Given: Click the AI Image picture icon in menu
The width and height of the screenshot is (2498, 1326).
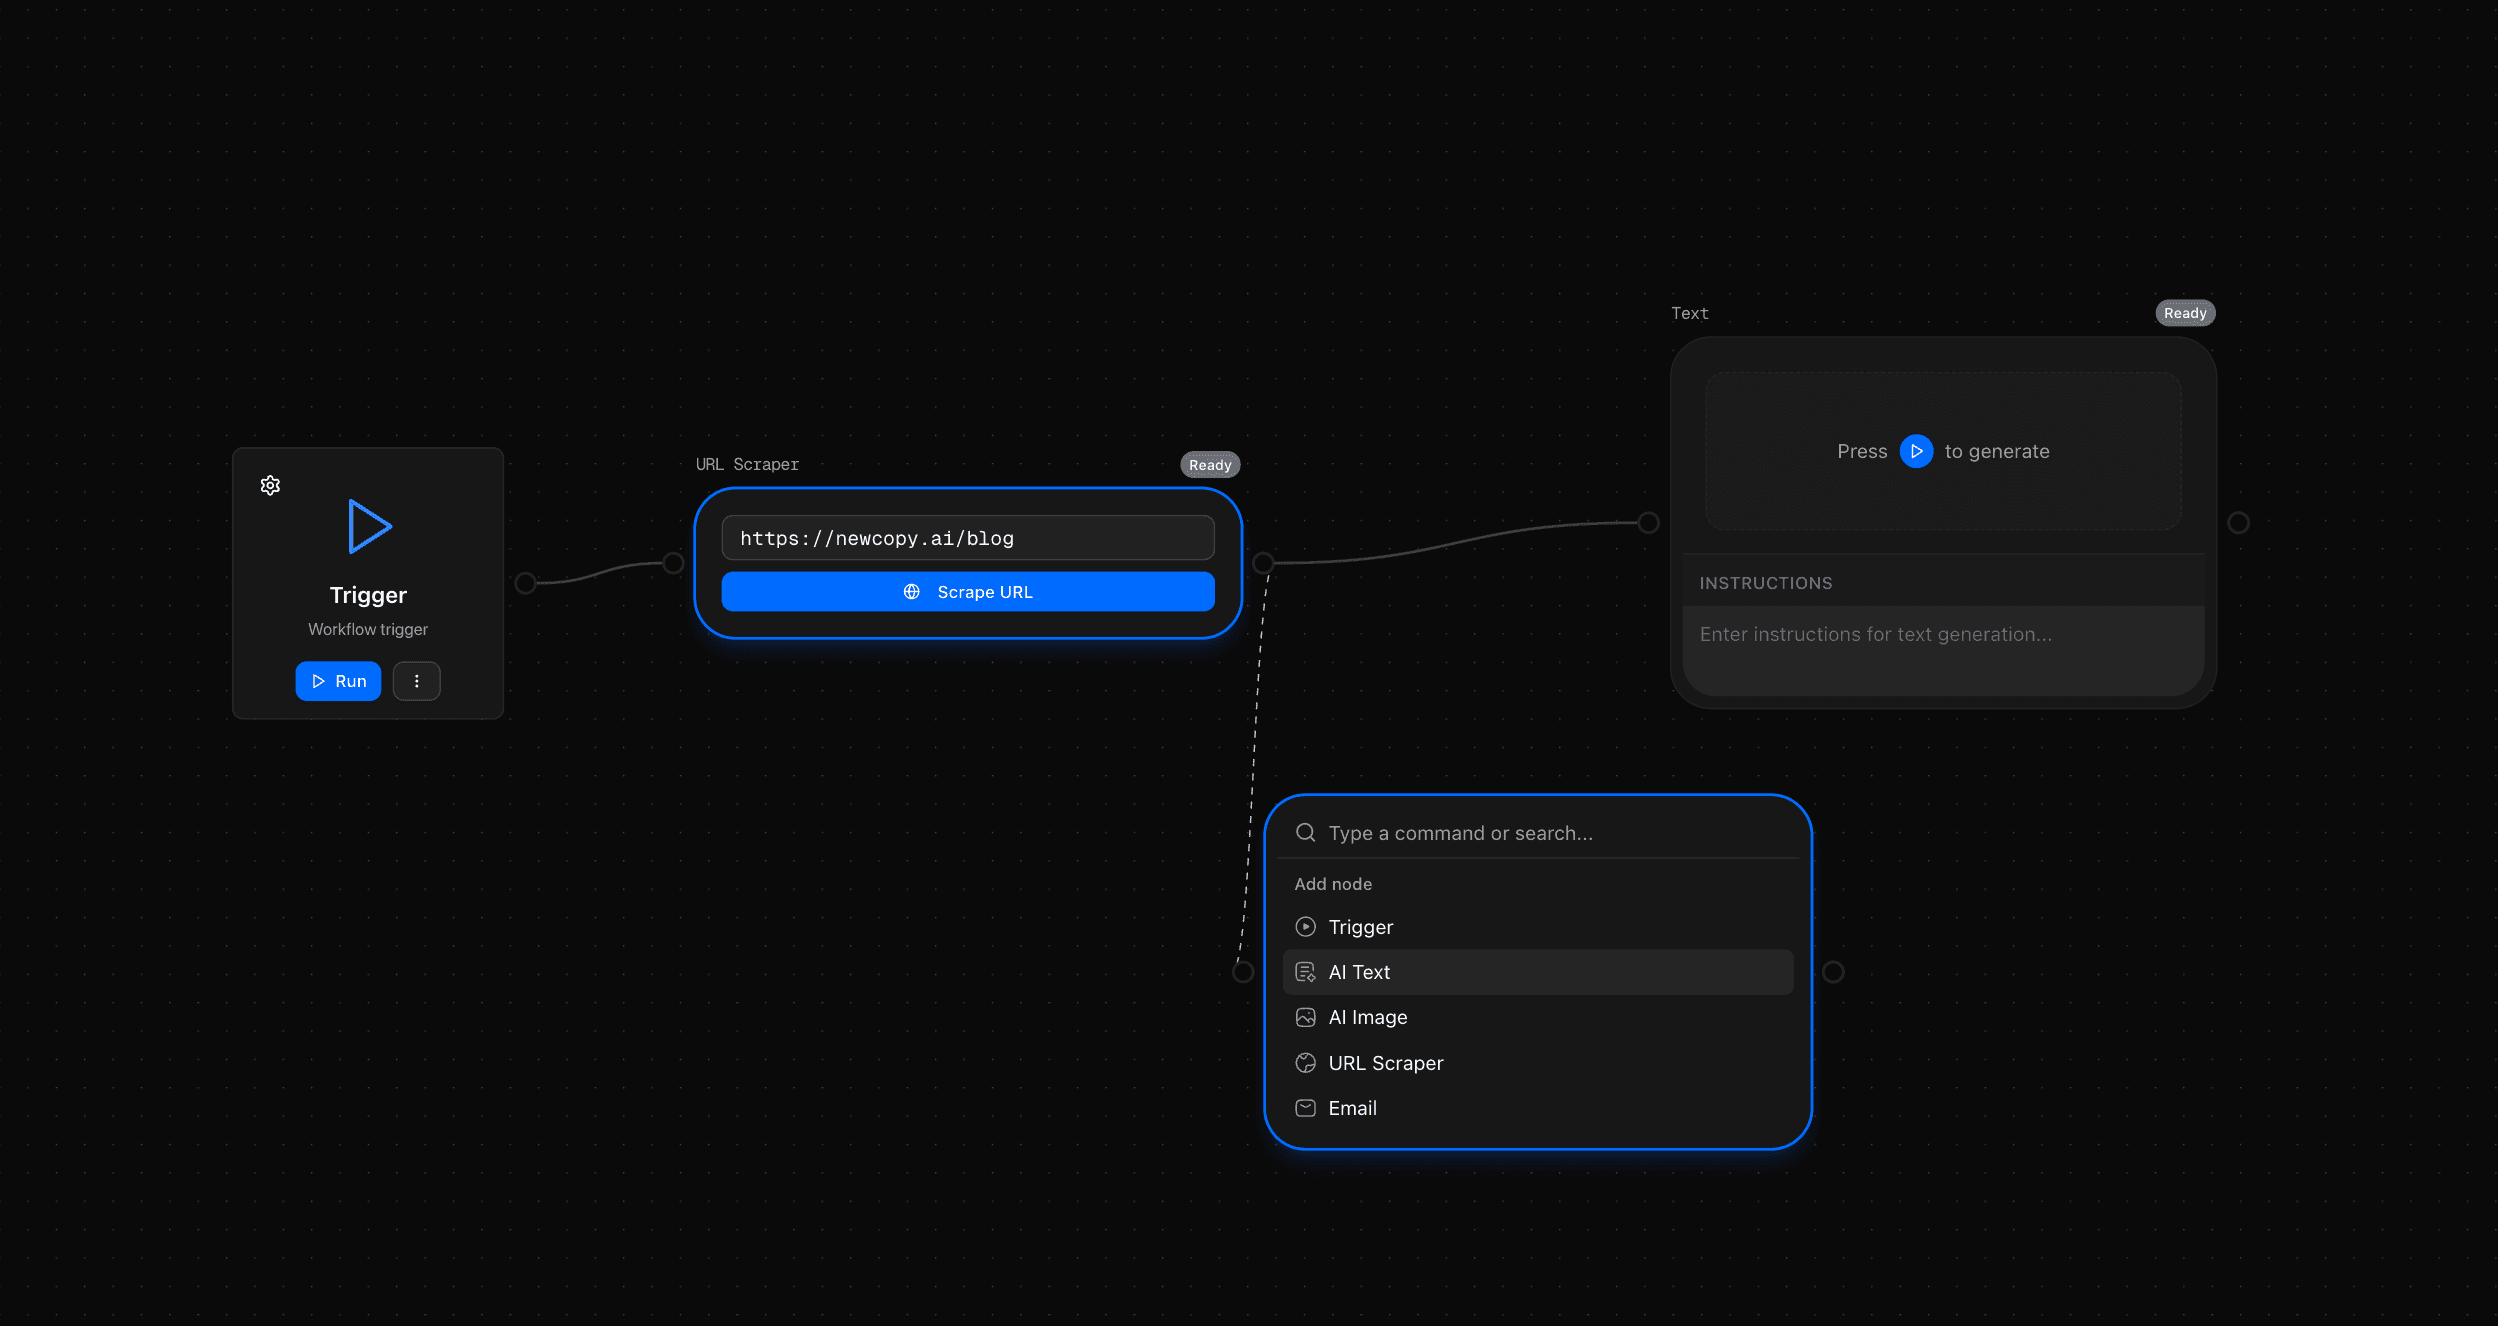Looking at the screenshot, I should pyautogui.click(x=1306, y=1017).
